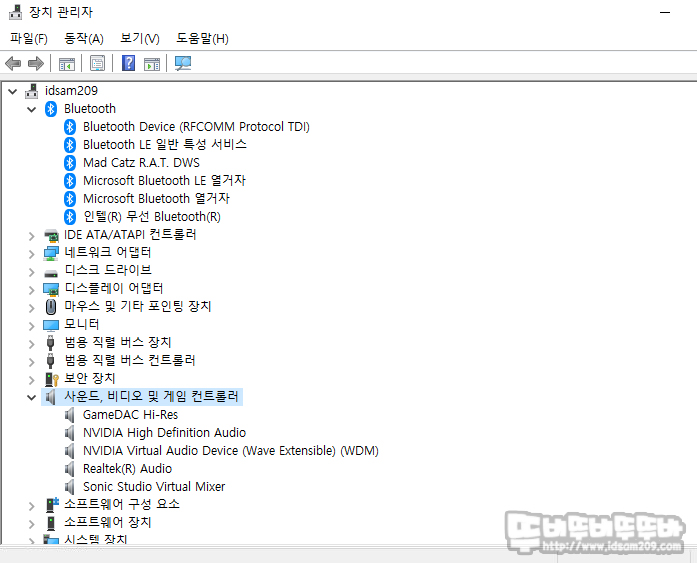The image size is (697, 563).
Task: Select Bluetooth LE 일반 특성 서비스
Action: (164, 144)
